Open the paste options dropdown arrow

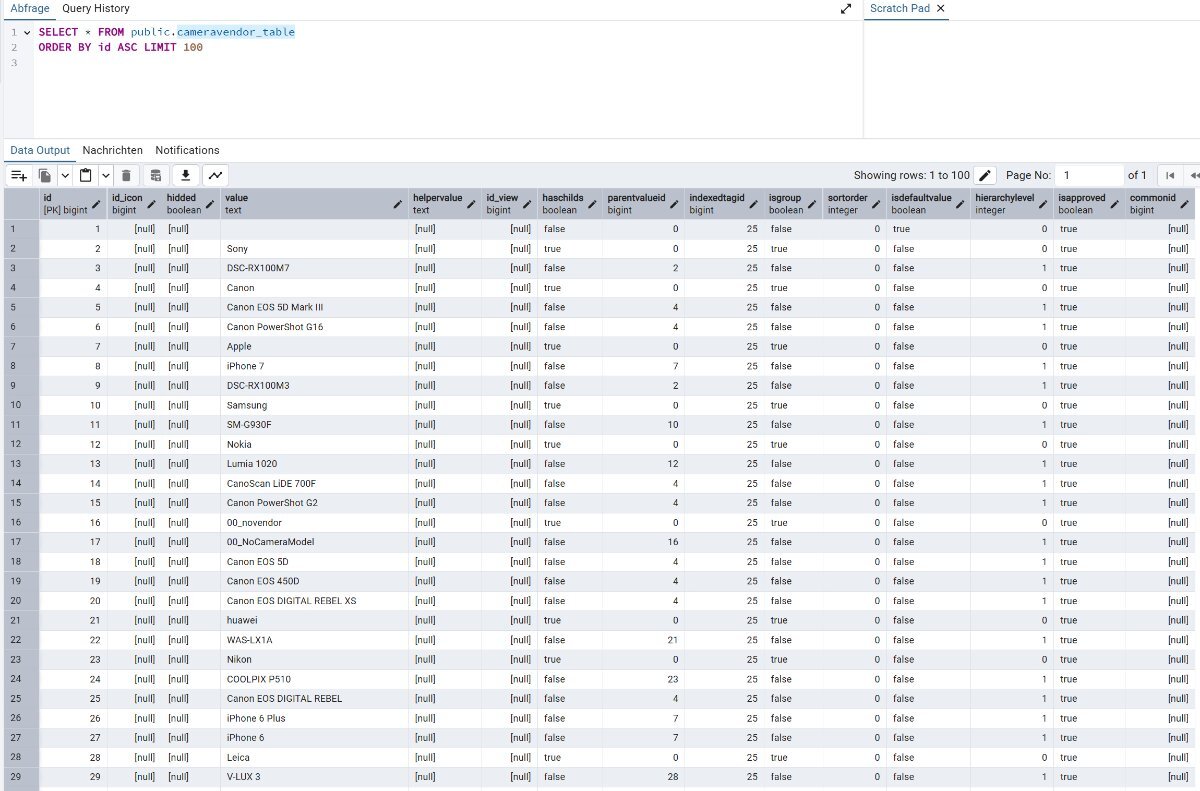pos(105,175)
